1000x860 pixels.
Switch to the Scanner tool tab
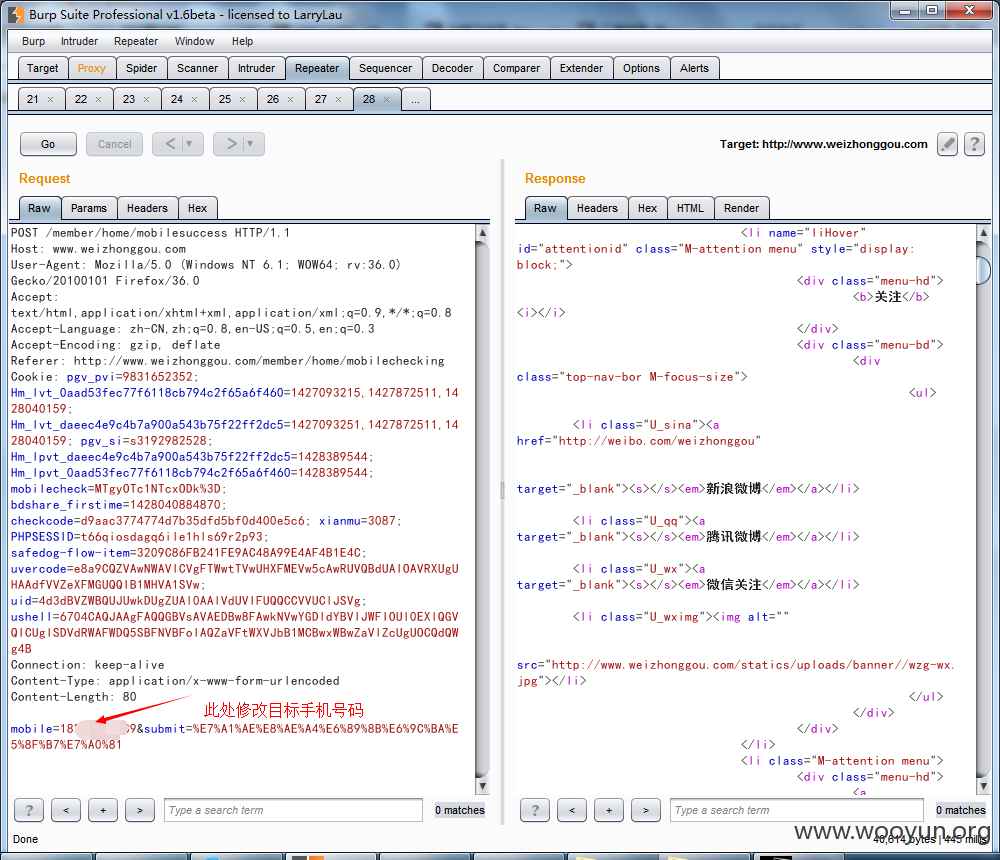[198, 68]
